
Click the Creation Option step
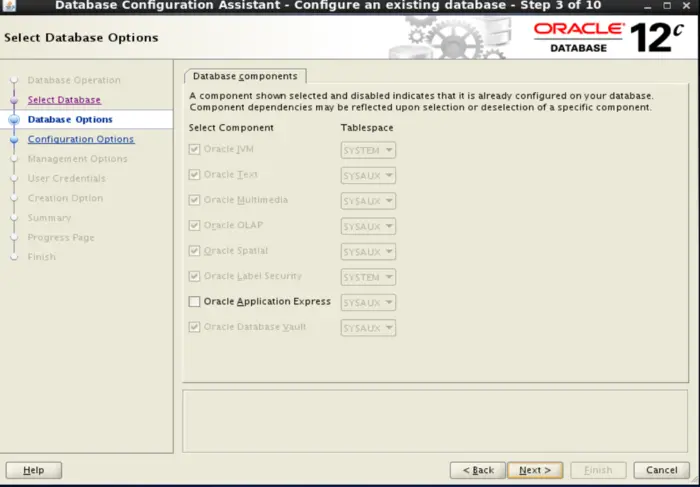tap(65, 198)
